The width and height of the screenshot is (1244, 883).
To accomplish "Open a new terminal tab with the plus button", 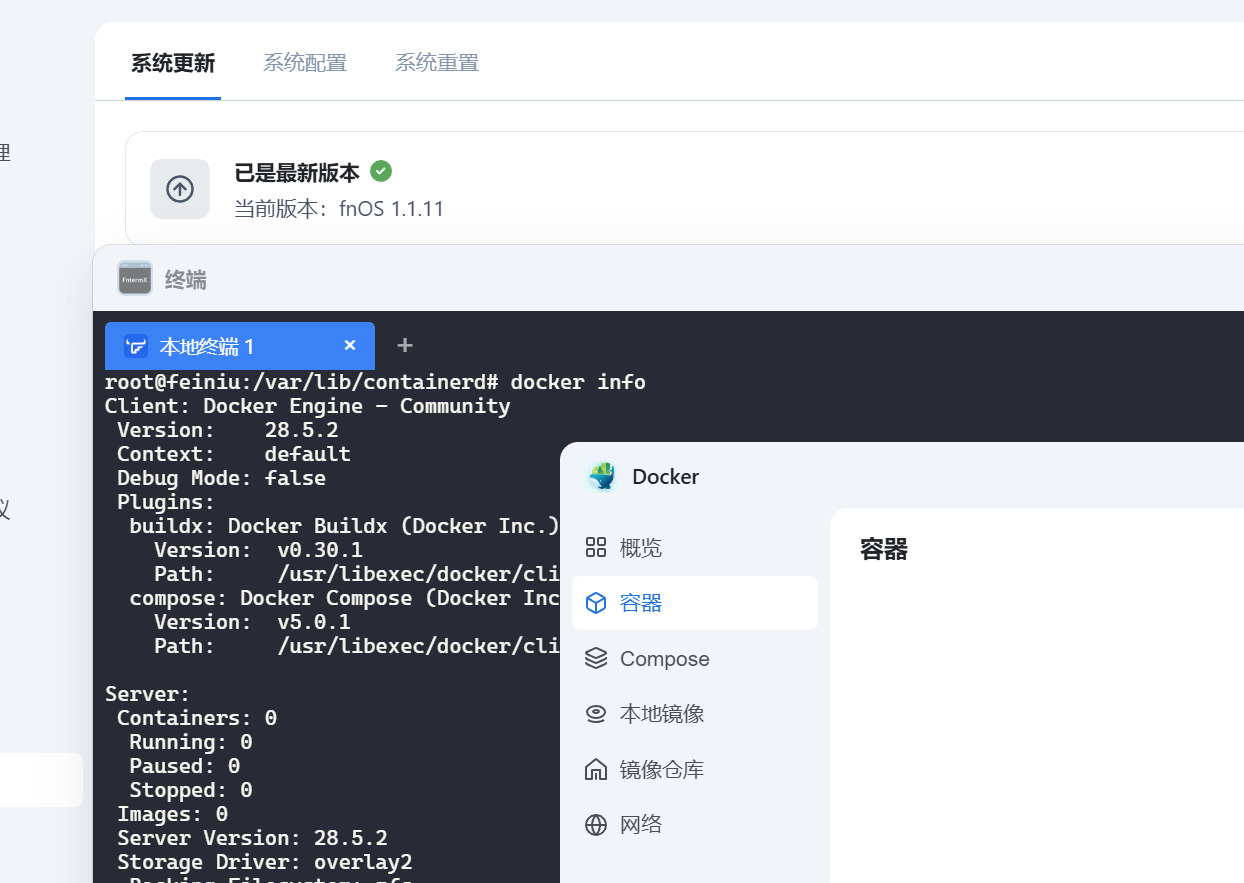I will [404, 345].
